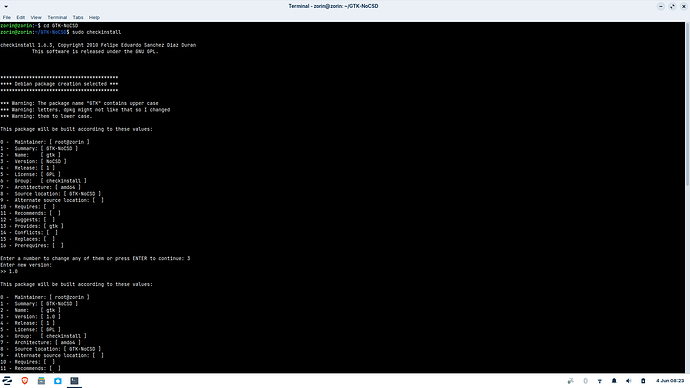
Task: Open the network icon in tray
Action: pyautogui.click(x=599, y=381)
